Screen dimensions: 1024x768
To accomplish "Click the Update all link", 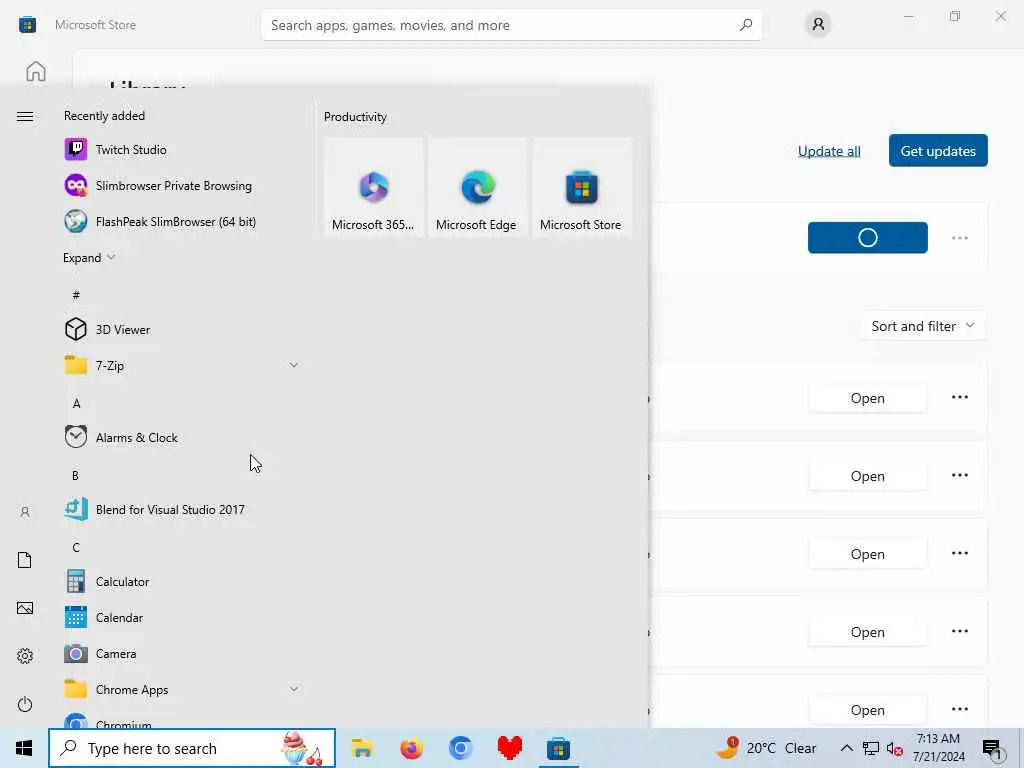I will (x=829, y=152).
